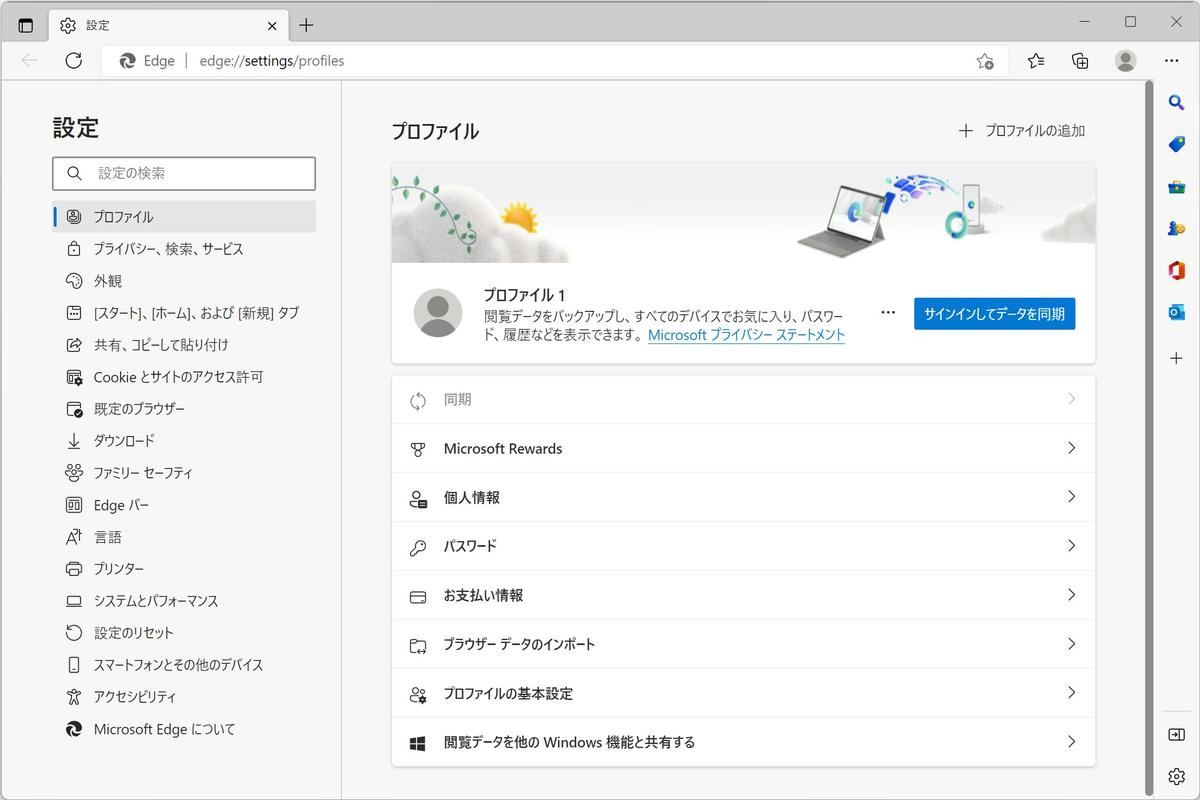Viewport: 1200px width, 800px height.
Task: Expand the Microsoft Rewards row
Action: tap(743, 449)
